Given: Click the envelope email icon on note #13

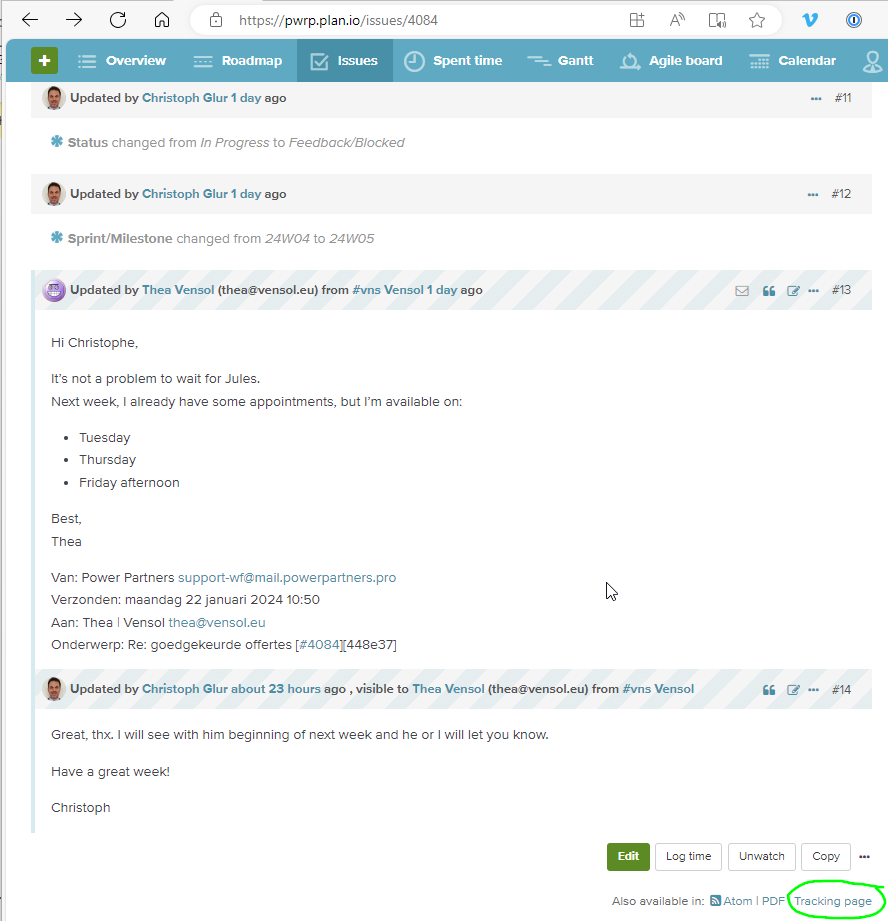Looking at the screenshot, I should (742, 291).
